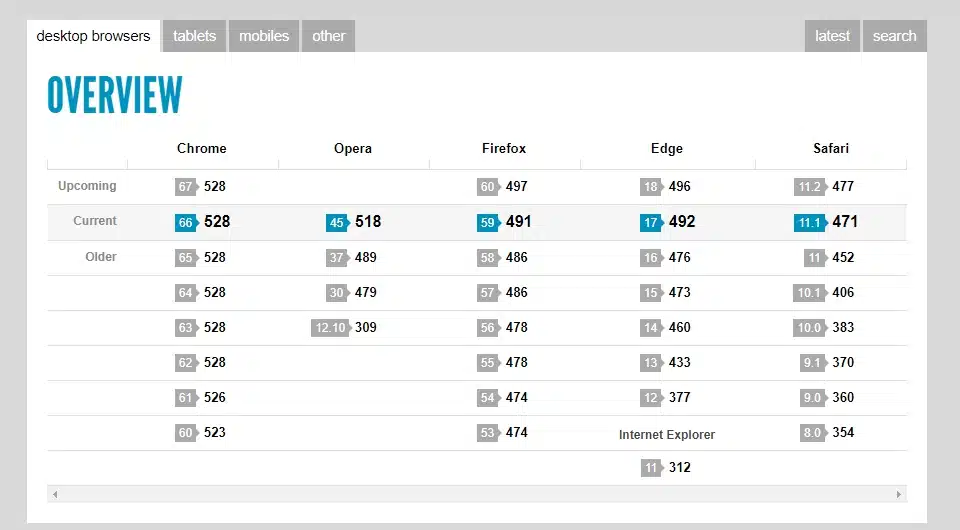Open the latest results button

tap(832, 36)
